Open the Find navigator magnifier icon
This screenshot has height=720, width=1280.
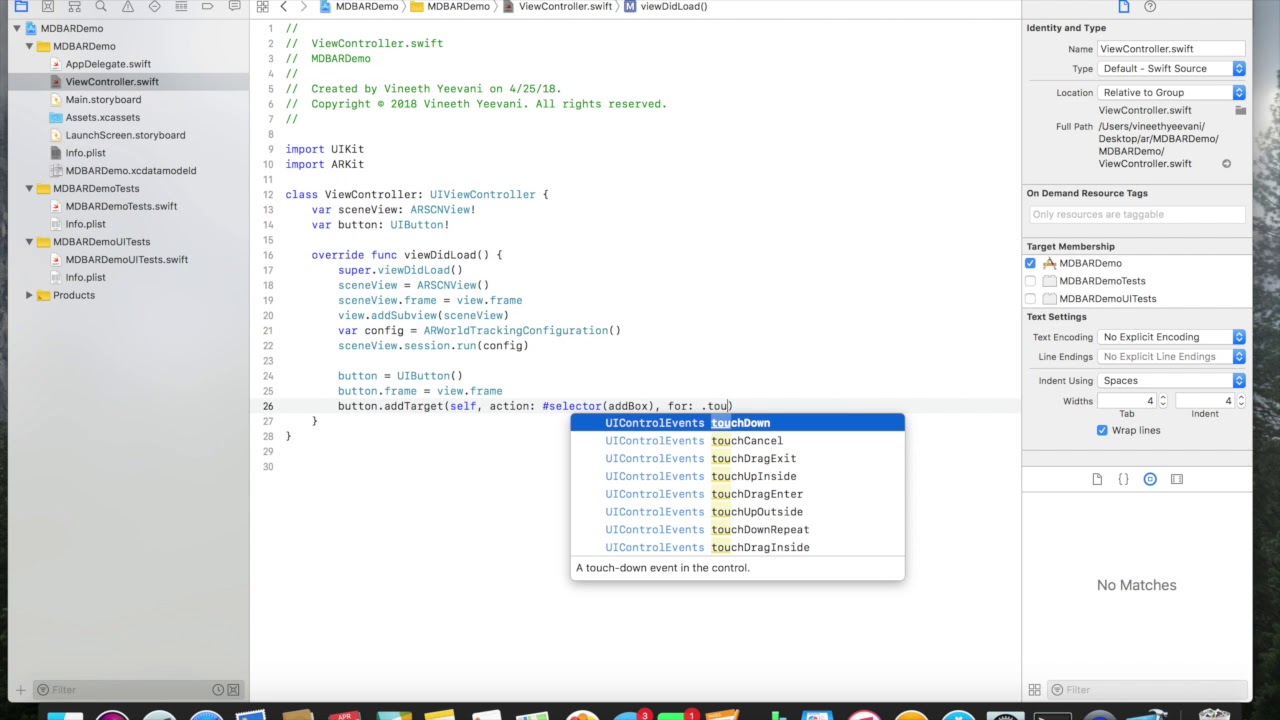101,6
